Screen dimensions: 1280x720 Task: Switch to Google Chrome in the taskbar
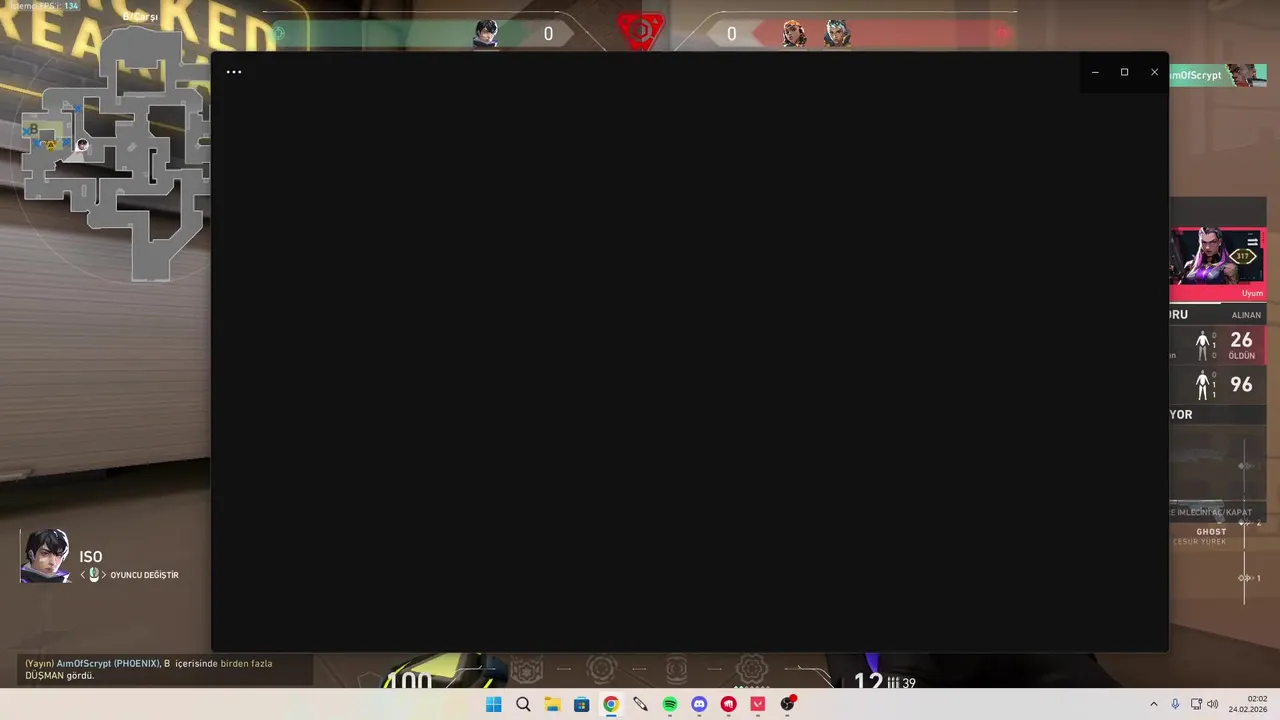pos(611,704)
